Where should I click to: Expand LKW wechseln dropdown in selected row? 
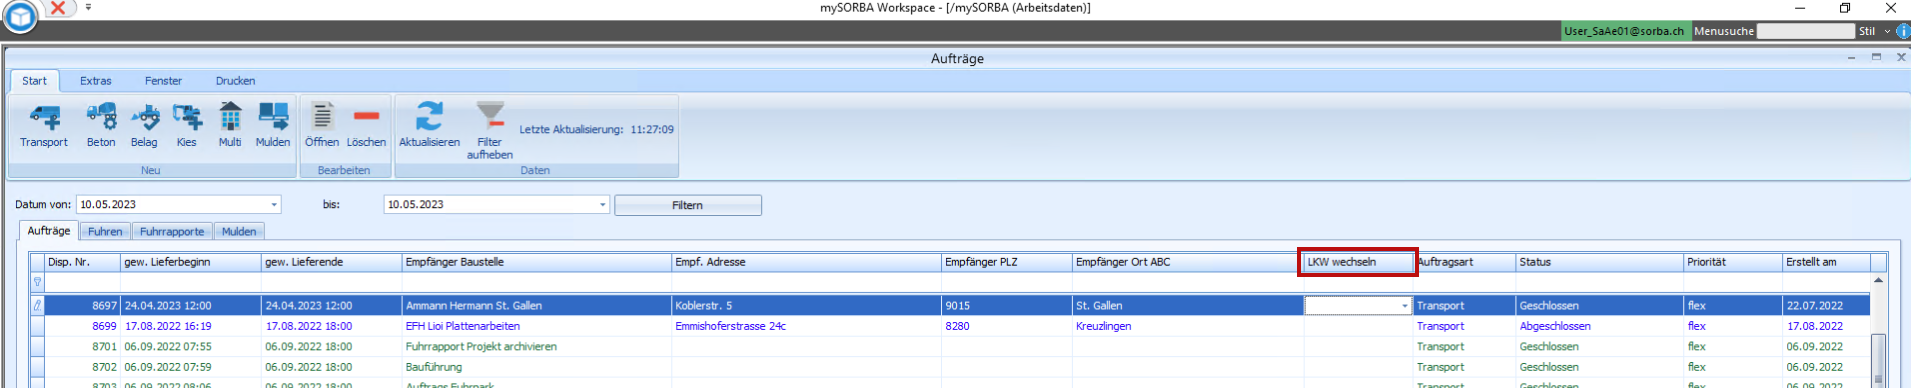click(1405, 306)
